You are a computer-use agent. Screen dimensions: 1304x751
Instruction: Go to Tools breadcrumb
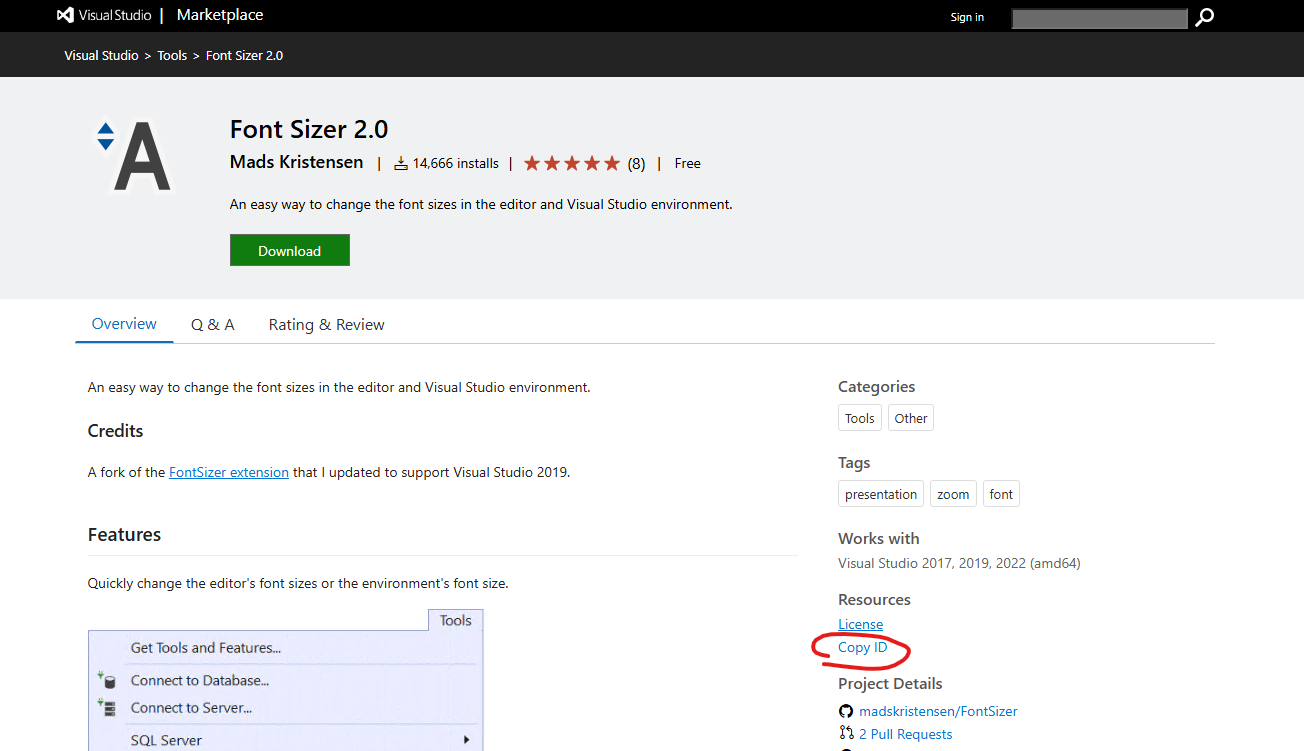tap(172, 55)
